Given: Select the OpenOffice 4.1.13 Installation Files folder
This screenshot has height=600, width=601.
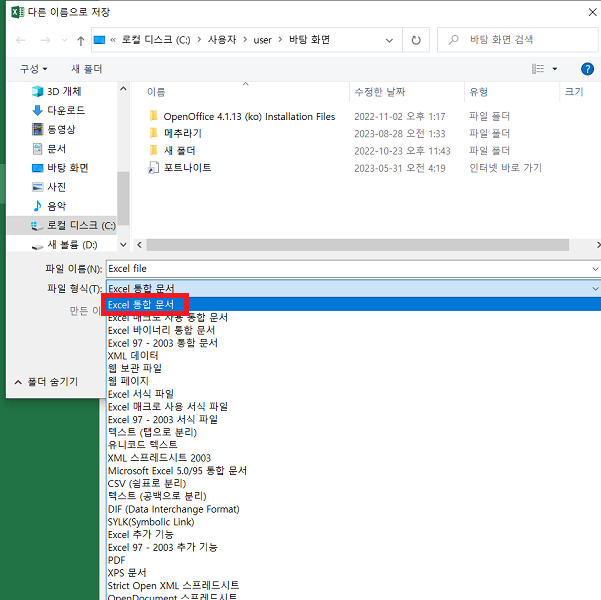Looking at the screenshot, I should [x=242, y=116].
